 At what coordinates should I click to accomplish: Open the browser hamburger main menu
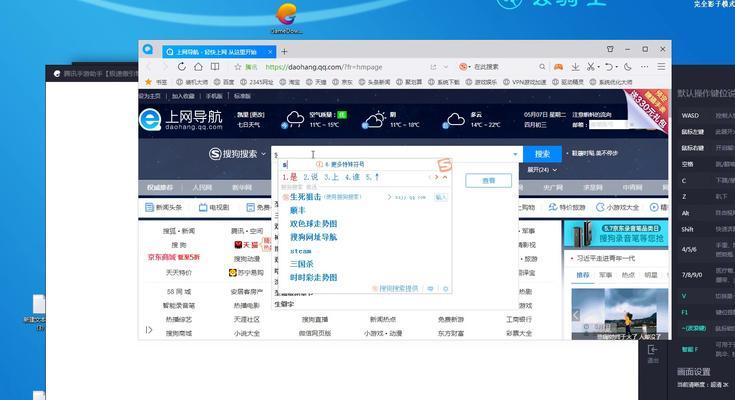coord(661,67)
